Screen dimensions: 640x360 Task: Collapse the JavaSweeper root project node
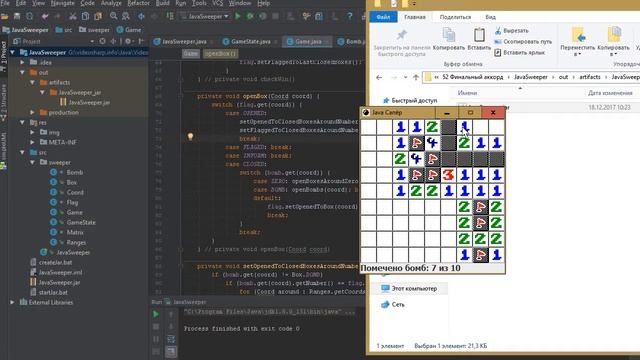[x=13, y=52]
